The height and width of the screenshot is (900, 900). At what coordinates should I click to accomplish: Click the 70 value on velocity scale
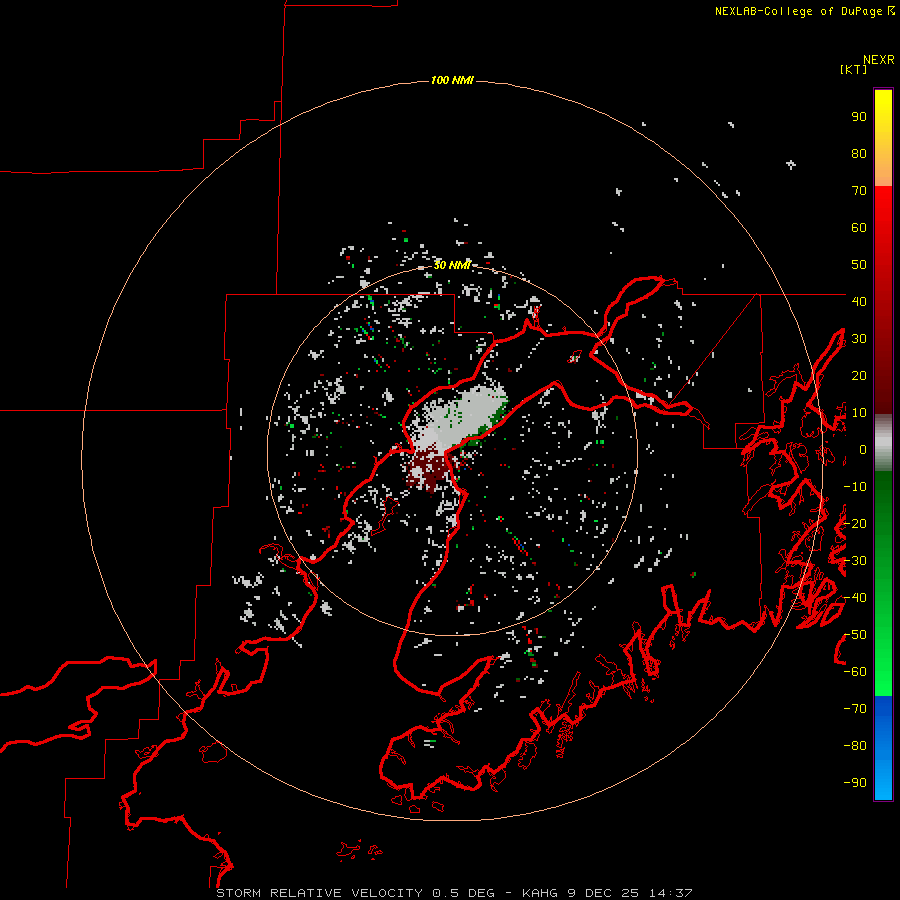pyautogui.click(x=859, y=191)
